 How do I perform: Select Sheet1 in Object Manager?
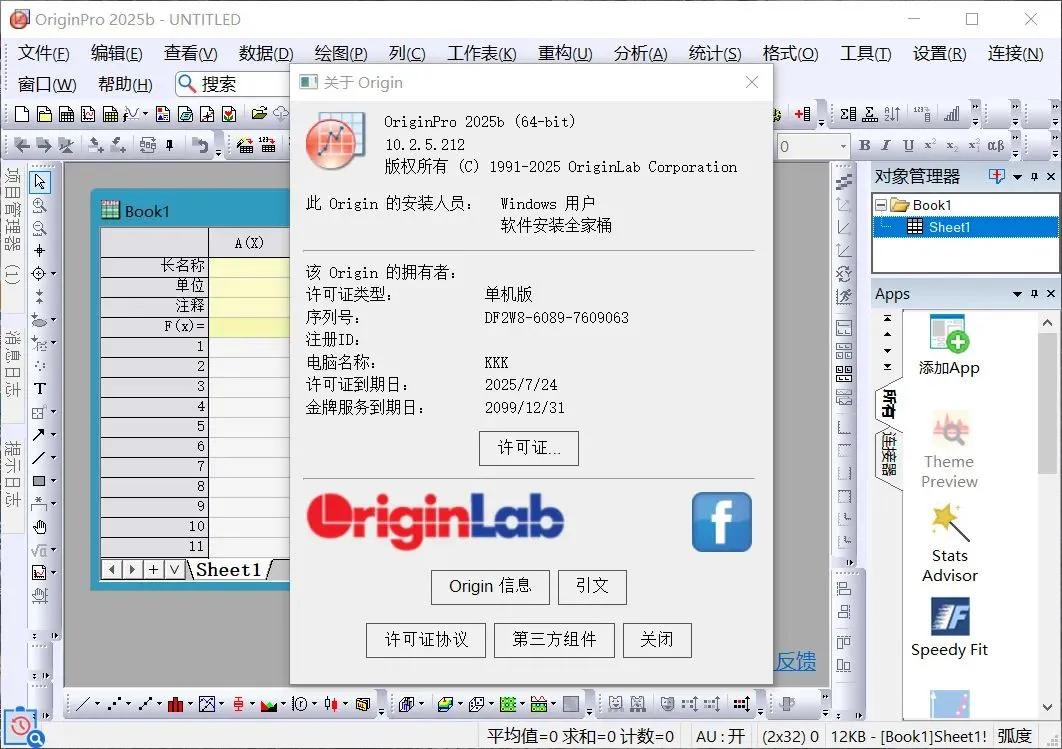click(x=949, y=227)
